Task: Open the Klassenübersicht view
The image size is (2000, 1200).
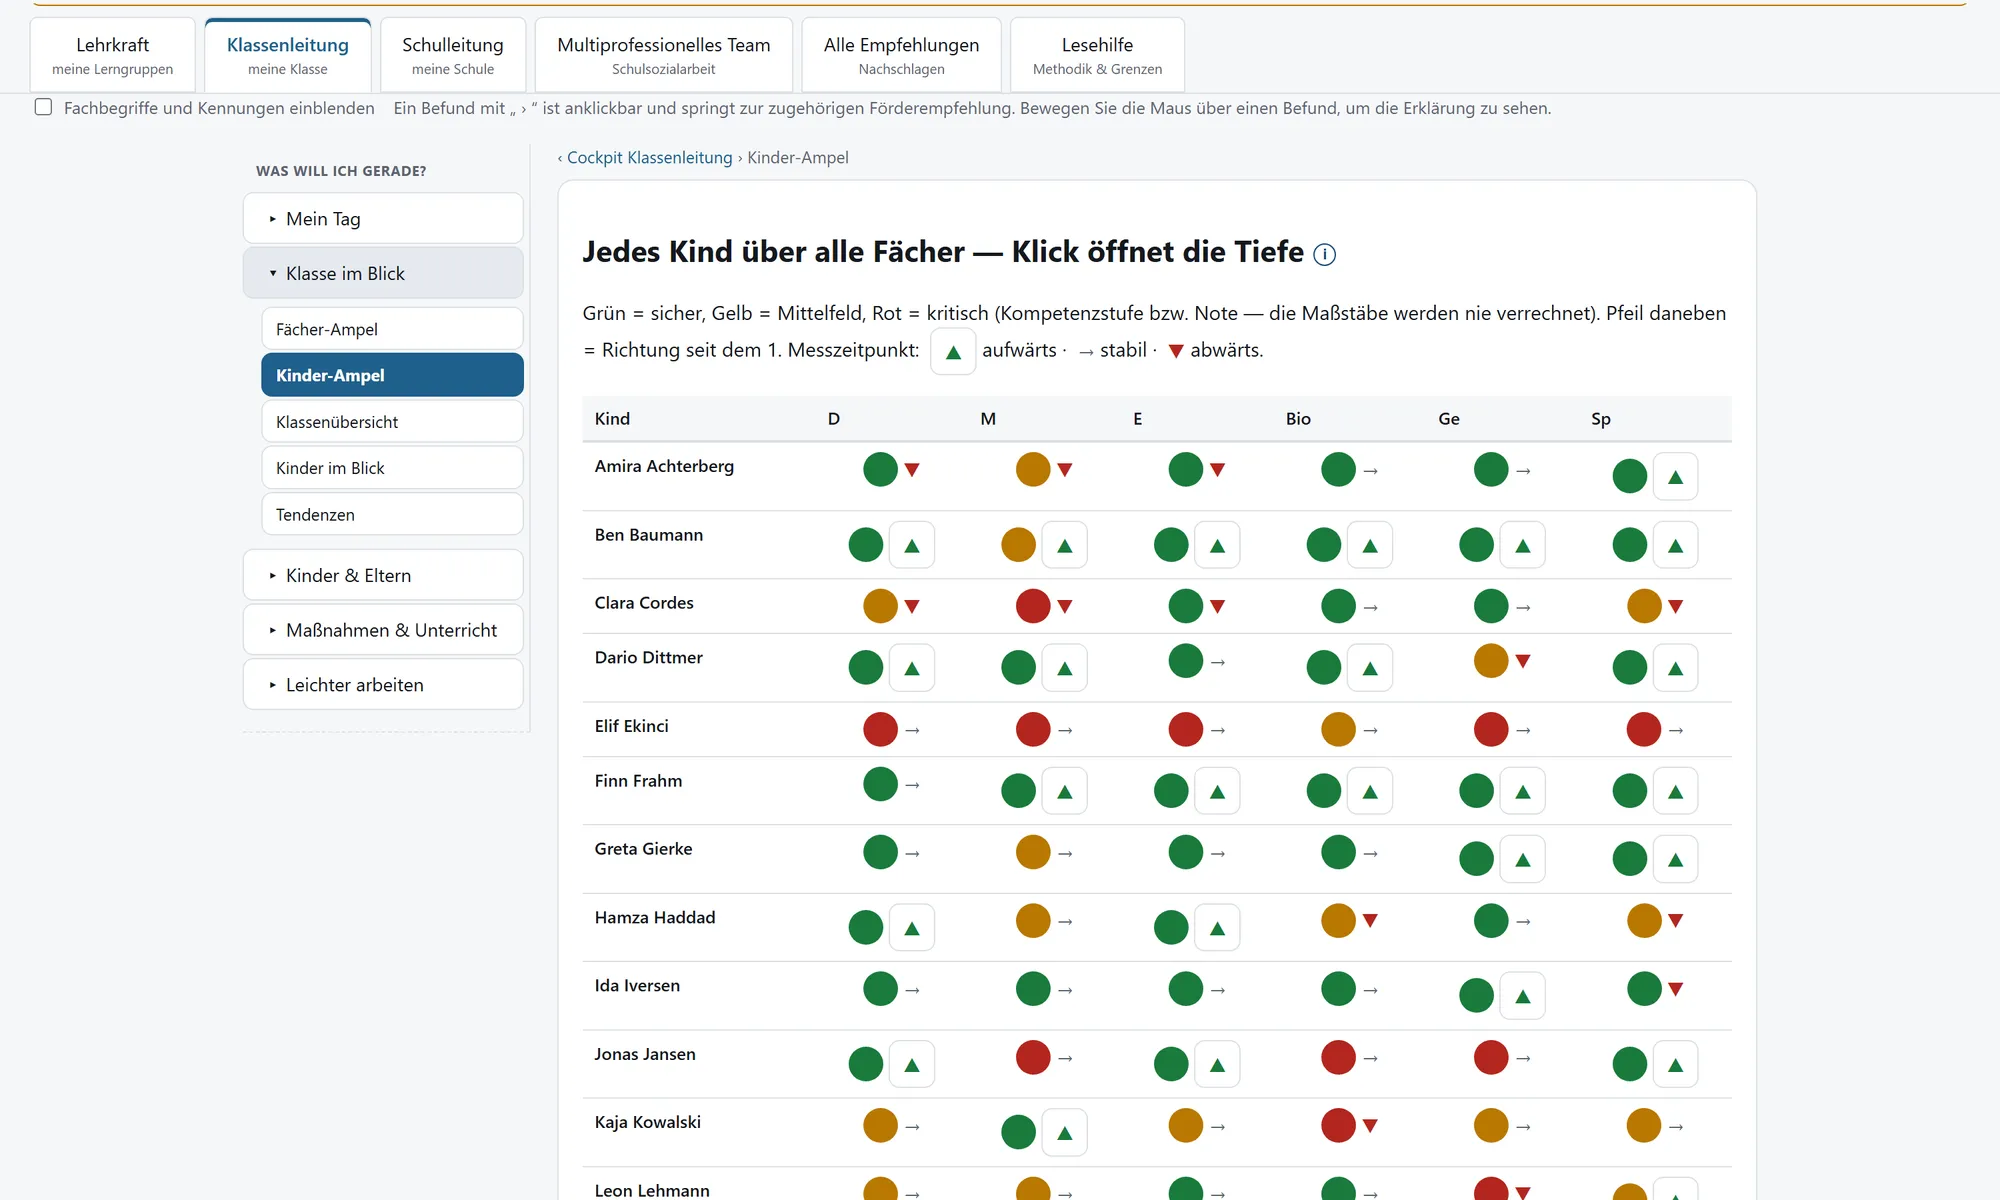Action: 392,422
